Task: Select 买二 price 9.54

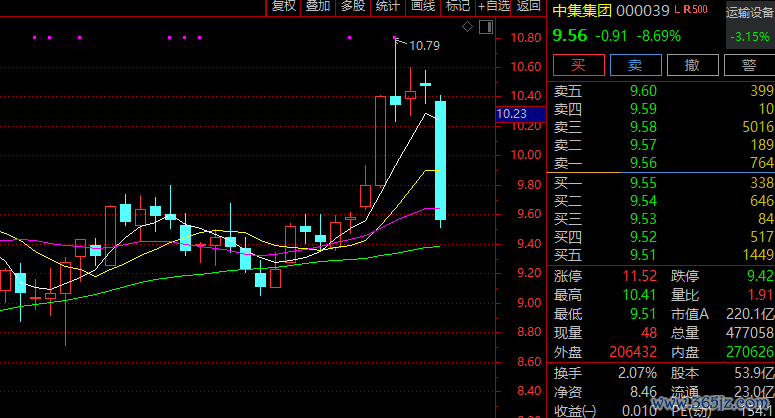Action: 643,201
